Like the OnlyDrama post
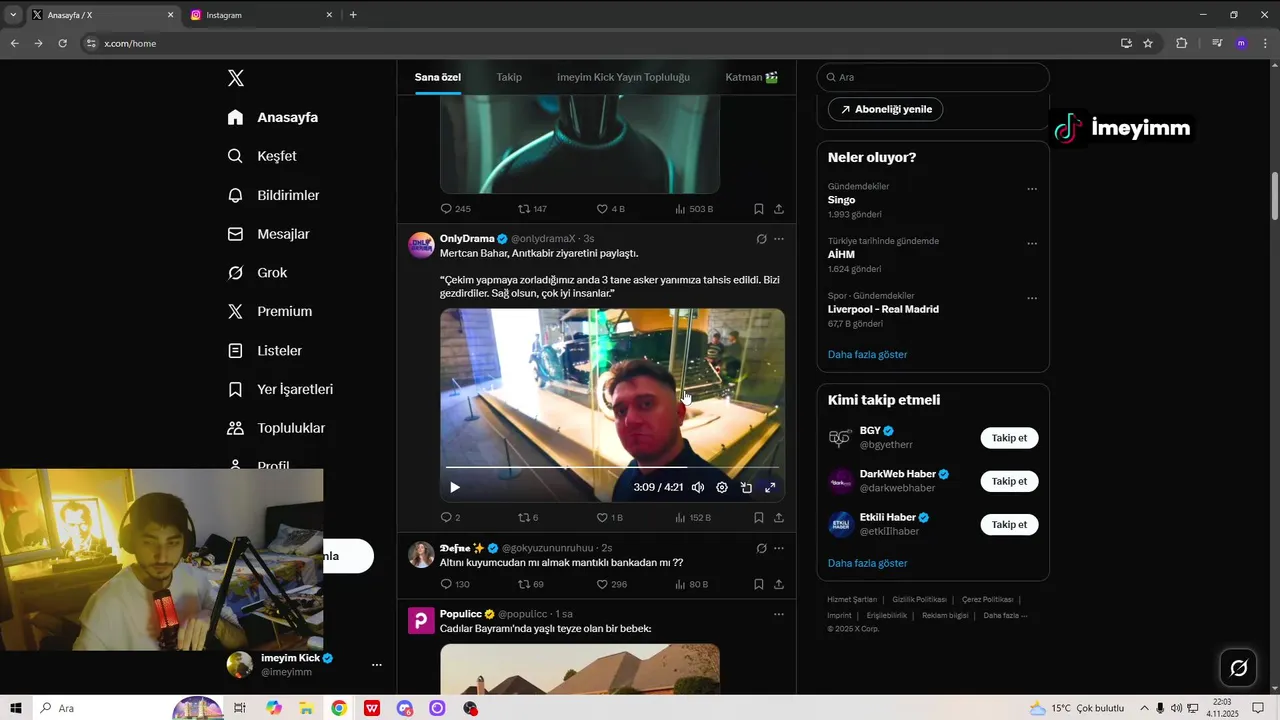This screenshot has width=1280, height=720. [x=609, y=517]
